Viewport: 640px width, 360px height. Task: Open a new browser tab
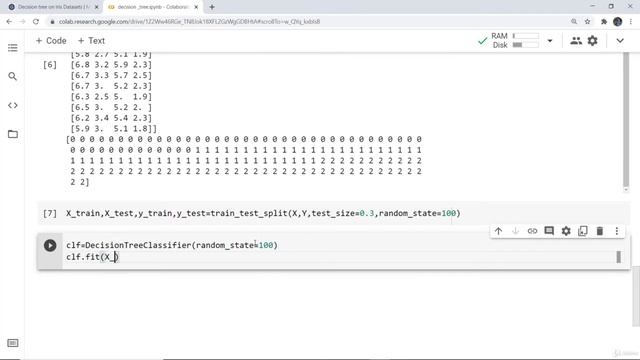tap(212, 7)
